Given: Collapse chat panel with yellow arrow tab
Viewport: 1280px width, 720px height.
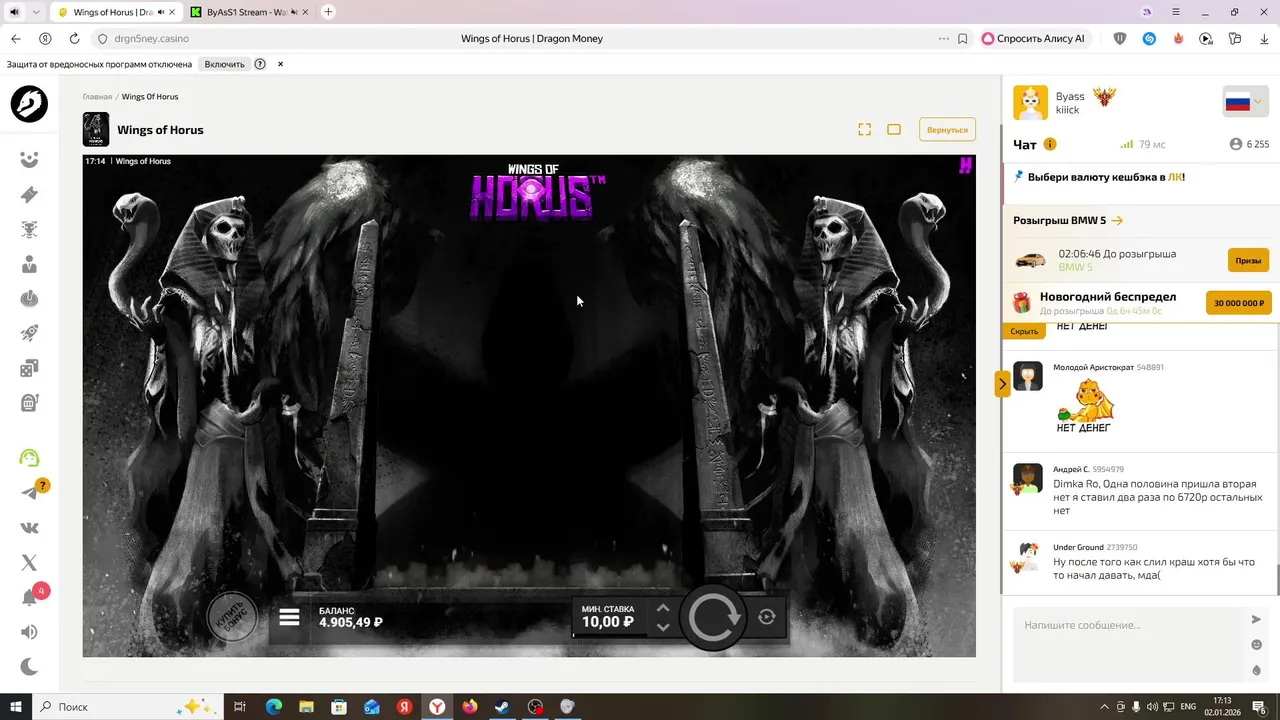Looking at the screenshot, I should tap(1002, 384).
